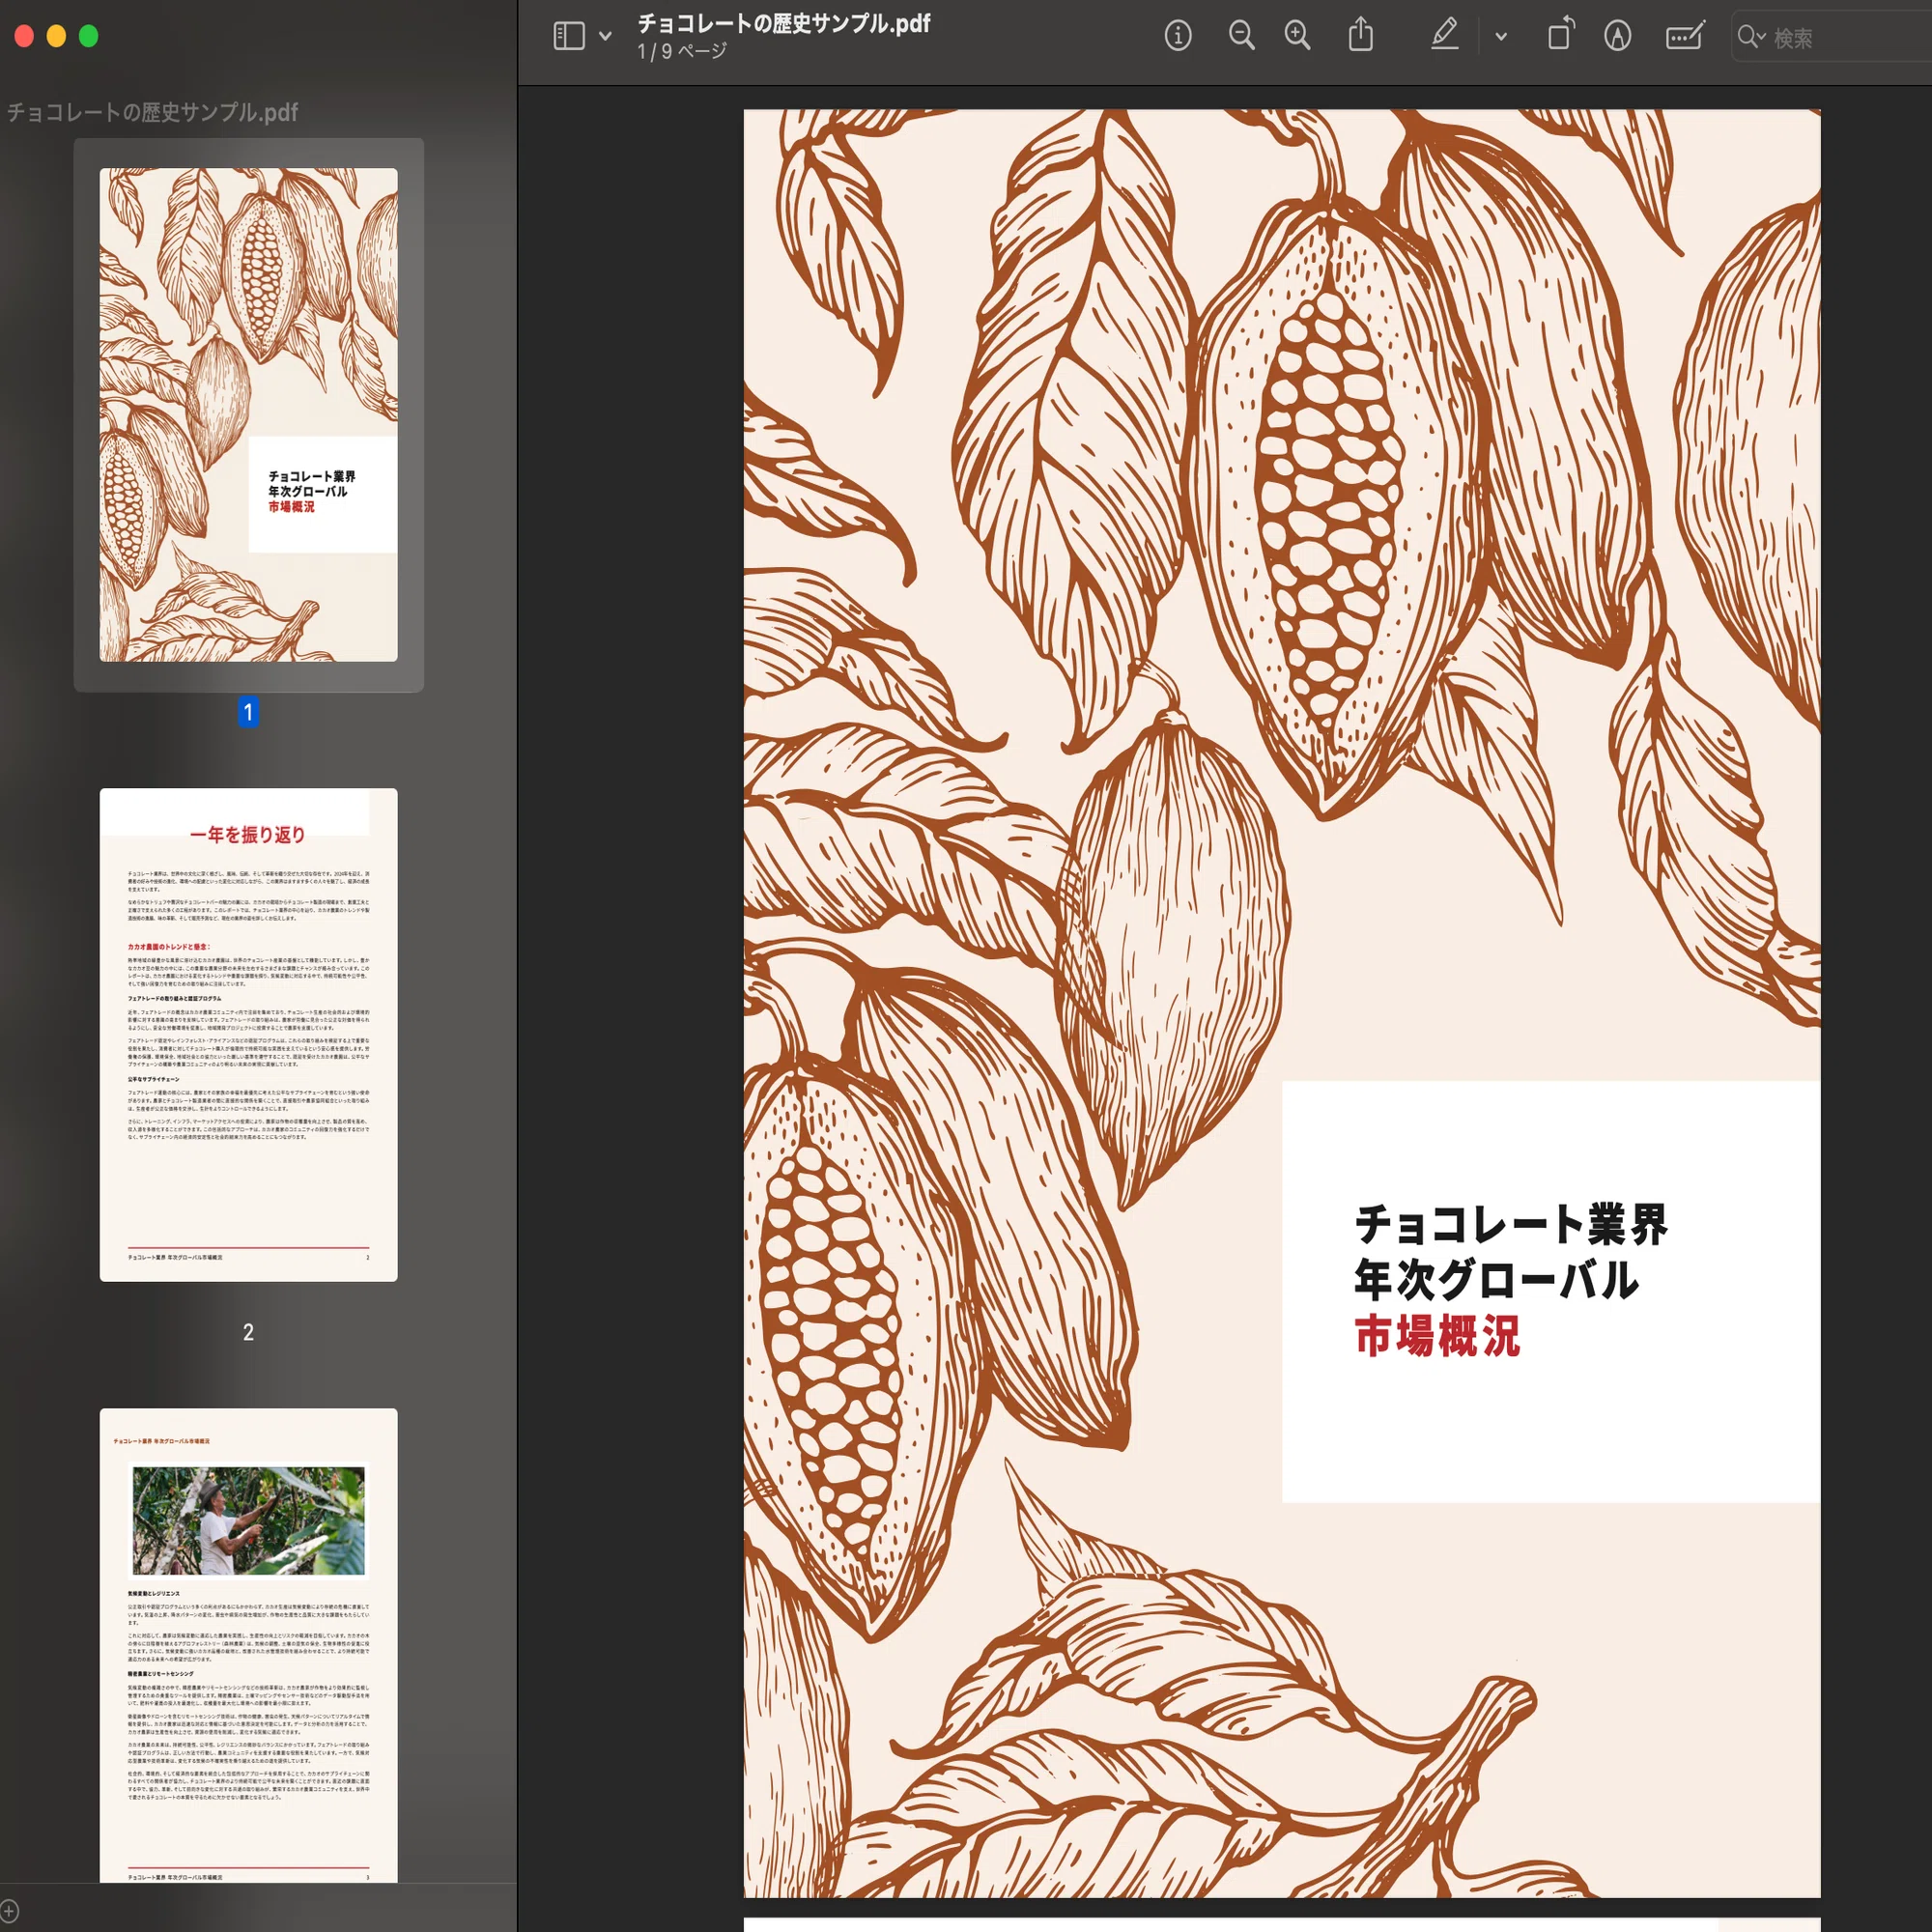
Task: Open the sidebar view options chevron
Action: click(x=605, y=36)
